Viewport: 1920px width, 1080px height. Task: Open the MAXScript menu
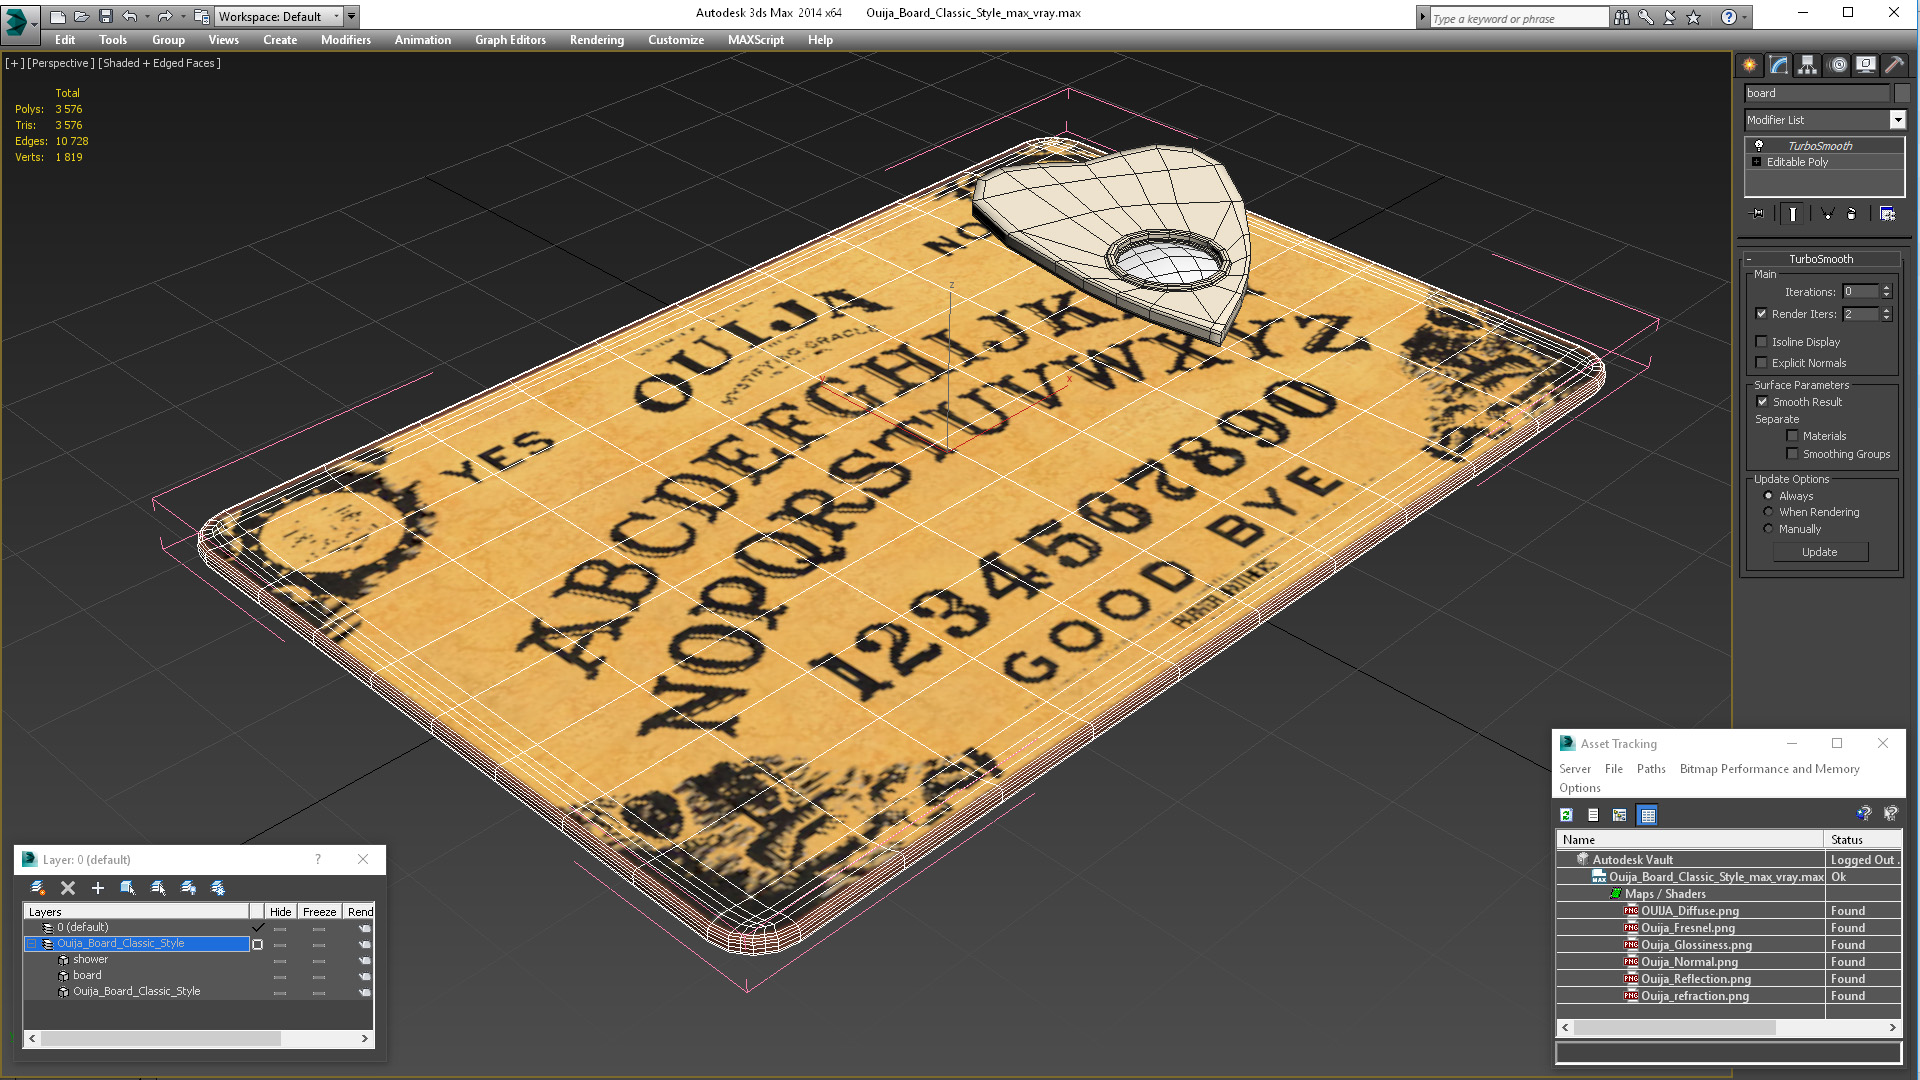[755, 40]
